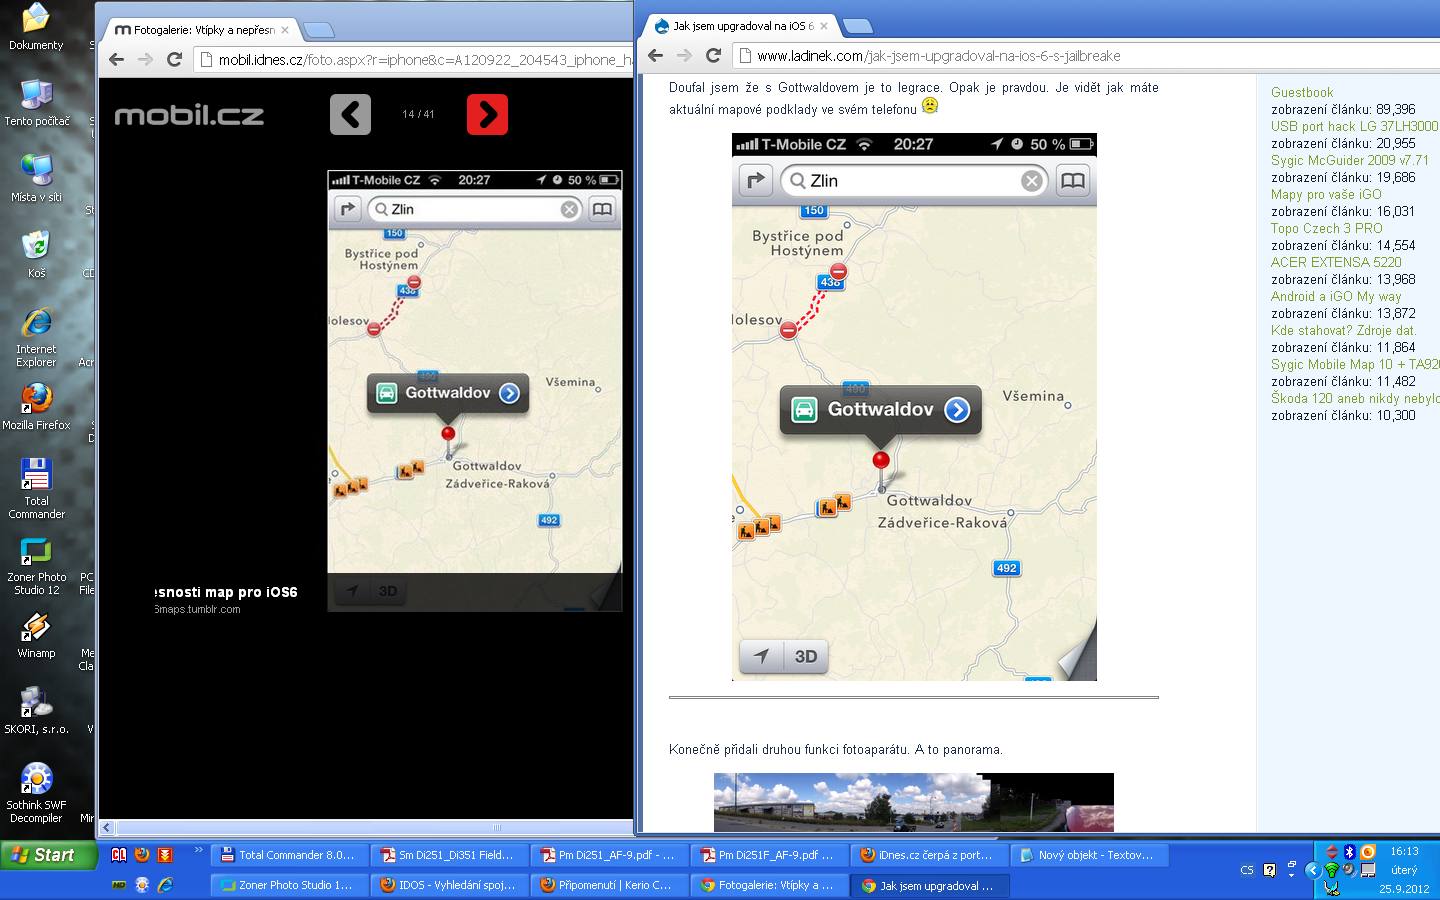Viewport: 1440px width, 900px height.
Task: Click the CS language indicator in the taskbar
Action: tap(1246, 870)
